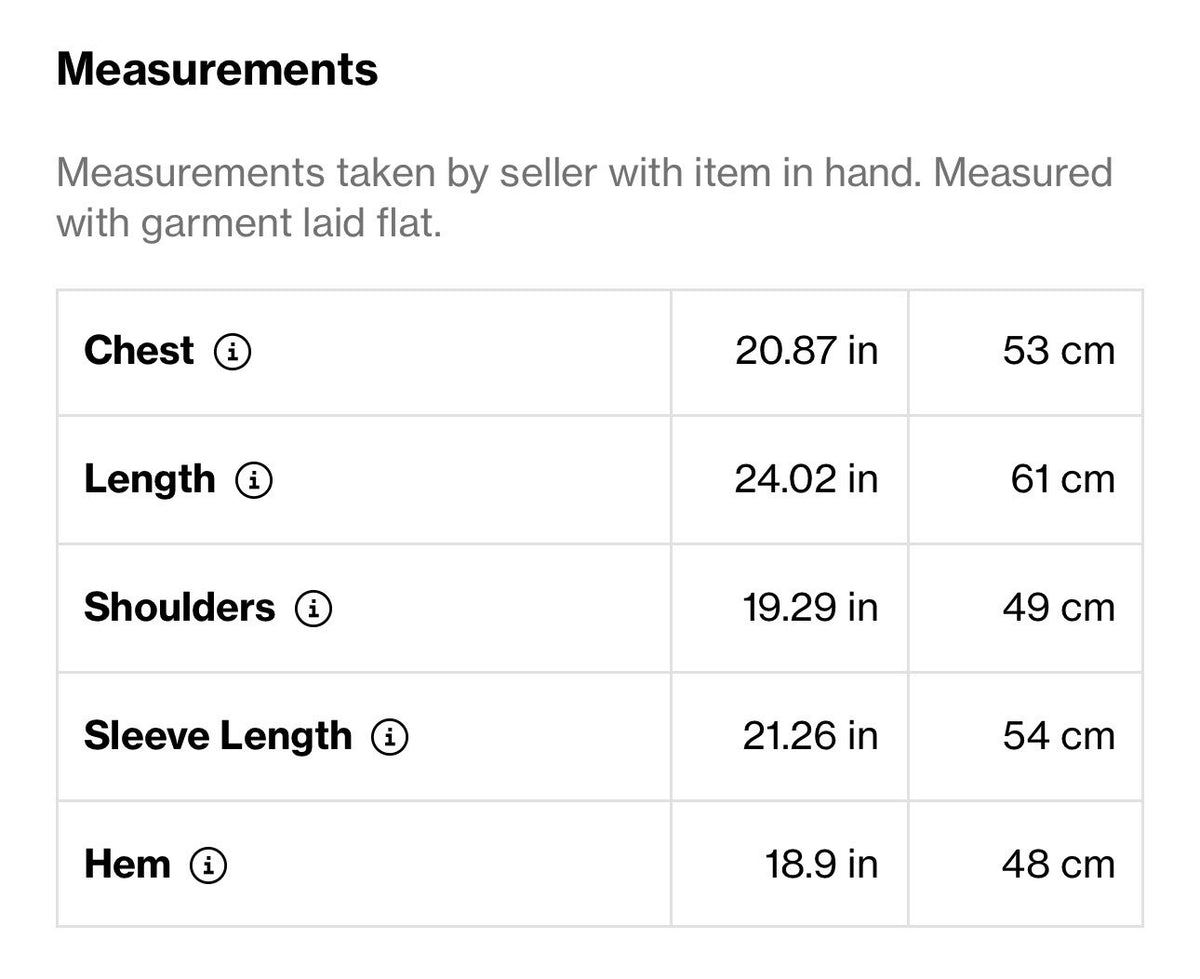1200x979 pixels.
Task: Select the Shoulders label
Action: coord(179,608)
